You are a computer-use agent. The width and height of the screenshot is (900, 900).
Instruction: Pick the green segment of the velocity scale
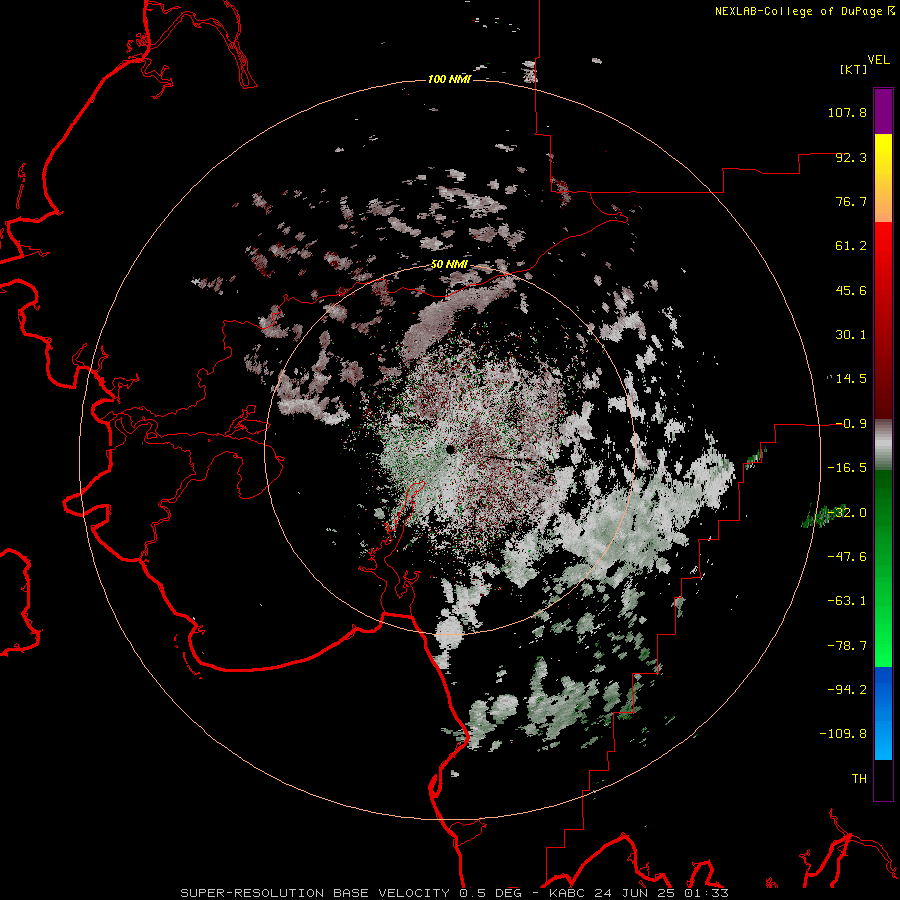pos(883,568)
